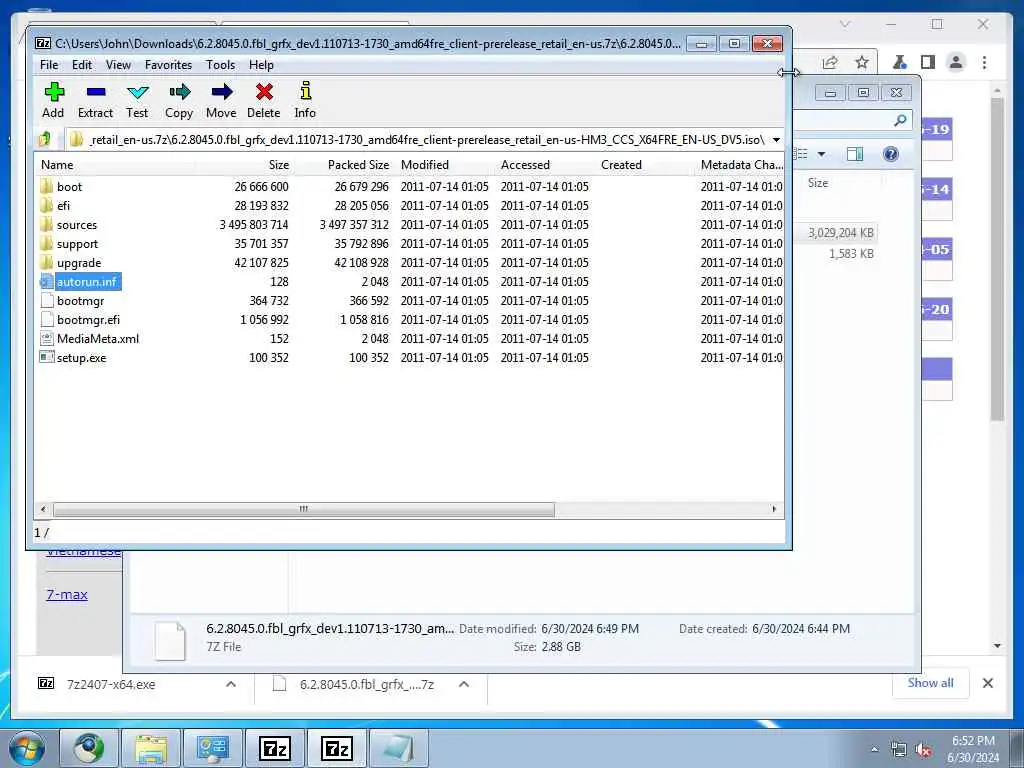Image resolution: width=1024 pixels, height=768 pixels.
Task: Click the 7-max link on the webpage
Action: click(67, 594)
